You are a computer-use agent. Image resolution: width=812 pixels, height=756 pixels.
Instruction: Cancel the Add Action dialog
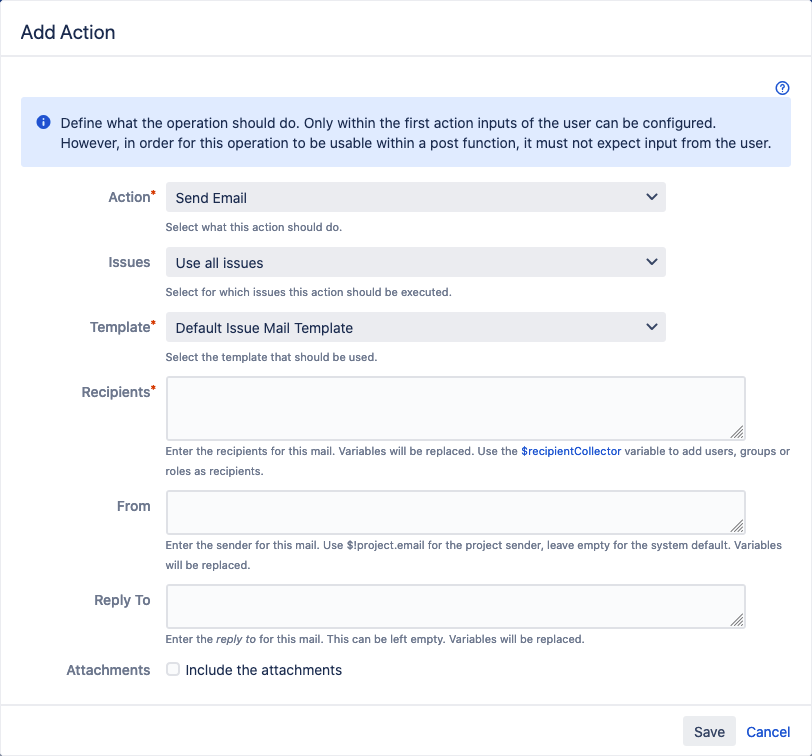click(768, 732)
